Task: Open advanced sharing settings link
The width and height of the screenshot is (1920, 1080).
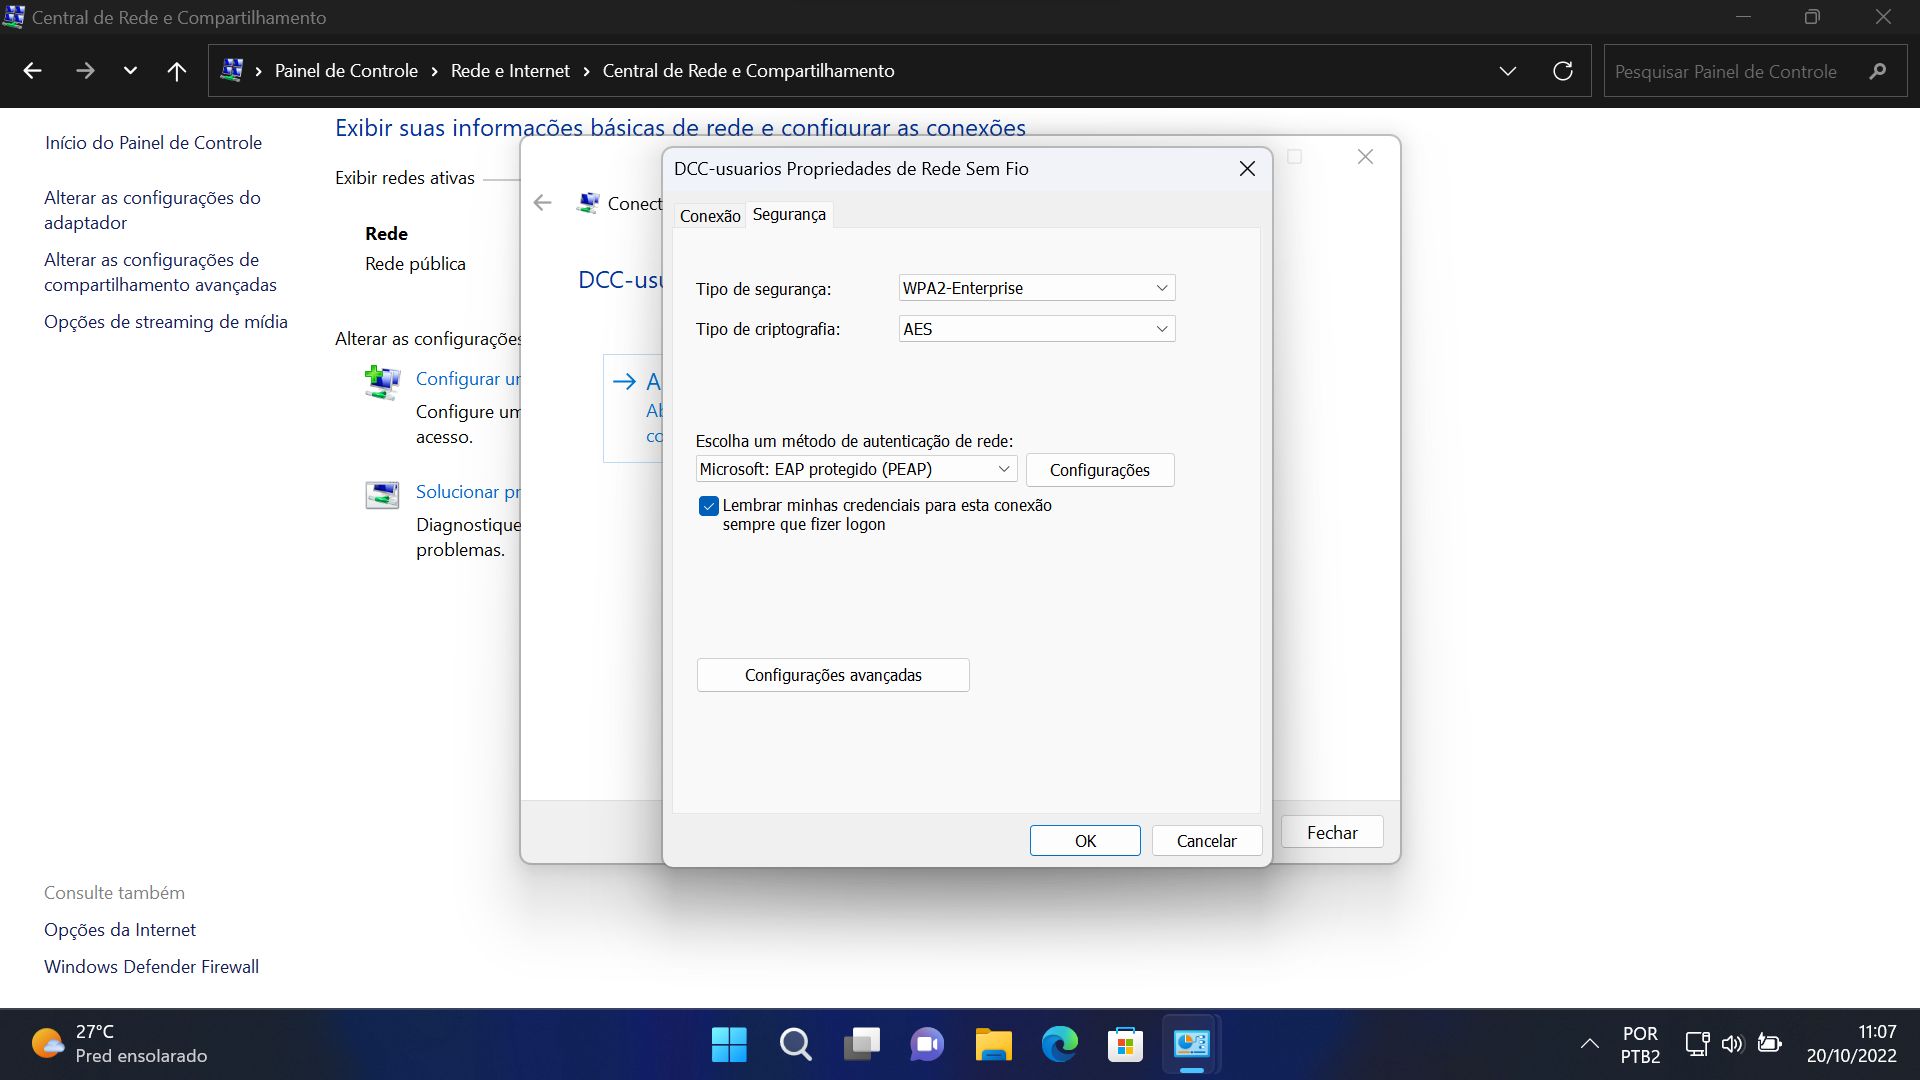Action: [160, 272]
